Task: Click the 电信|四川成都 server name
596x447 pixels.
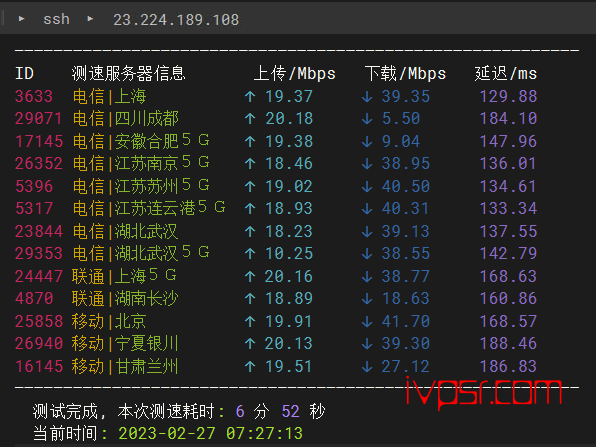Action: (x=125, y=119)
